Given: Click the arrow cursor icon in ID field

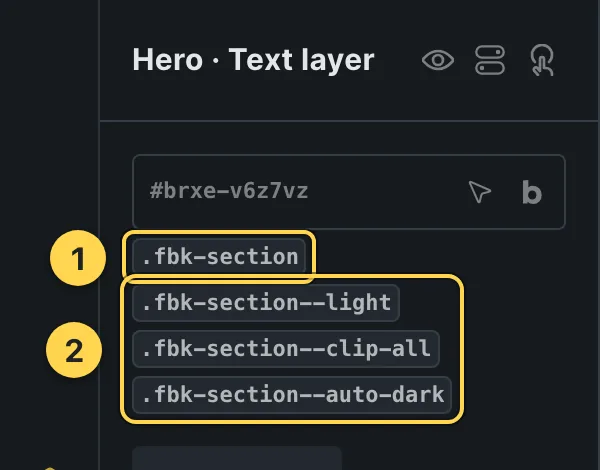Looking at the screenshot, I should (479, 192).
